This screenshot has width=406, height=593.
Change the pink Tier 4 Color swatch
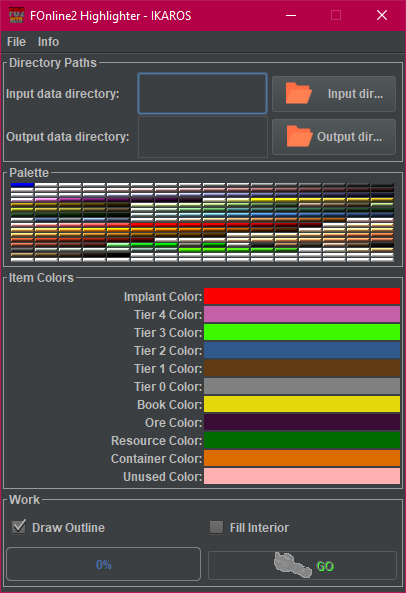click(302, 314)
